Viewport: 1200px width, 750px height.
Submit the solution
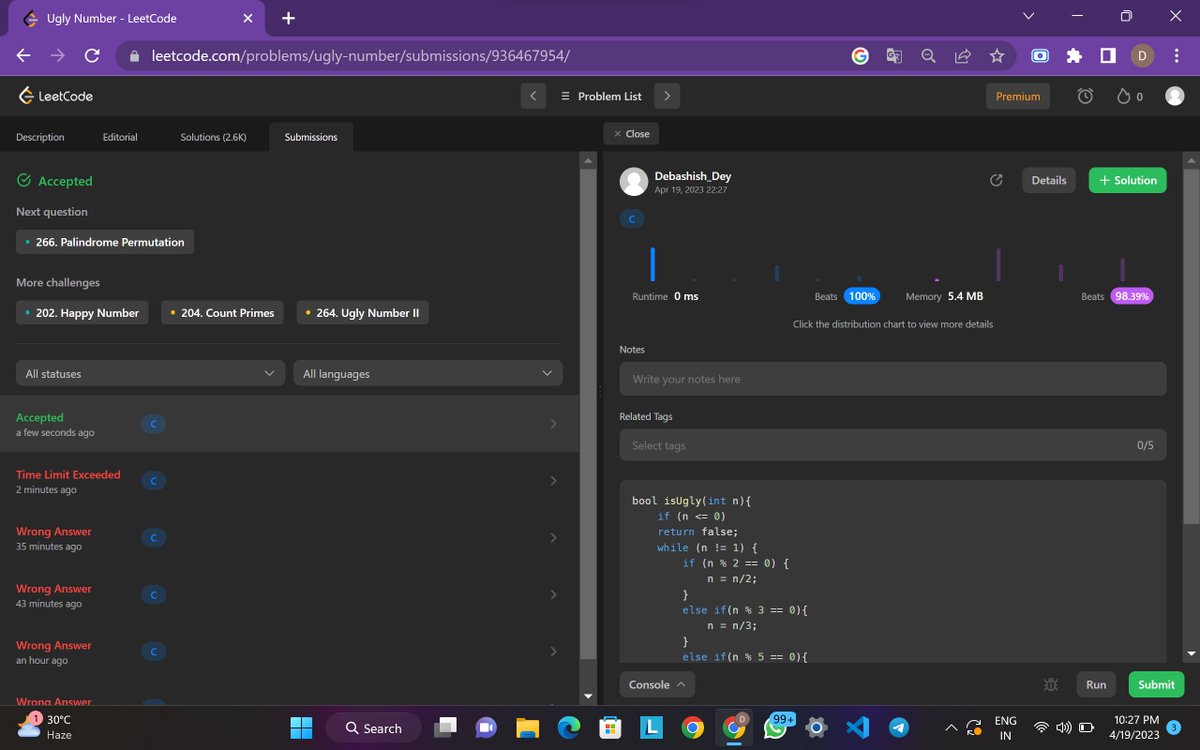1156,685
